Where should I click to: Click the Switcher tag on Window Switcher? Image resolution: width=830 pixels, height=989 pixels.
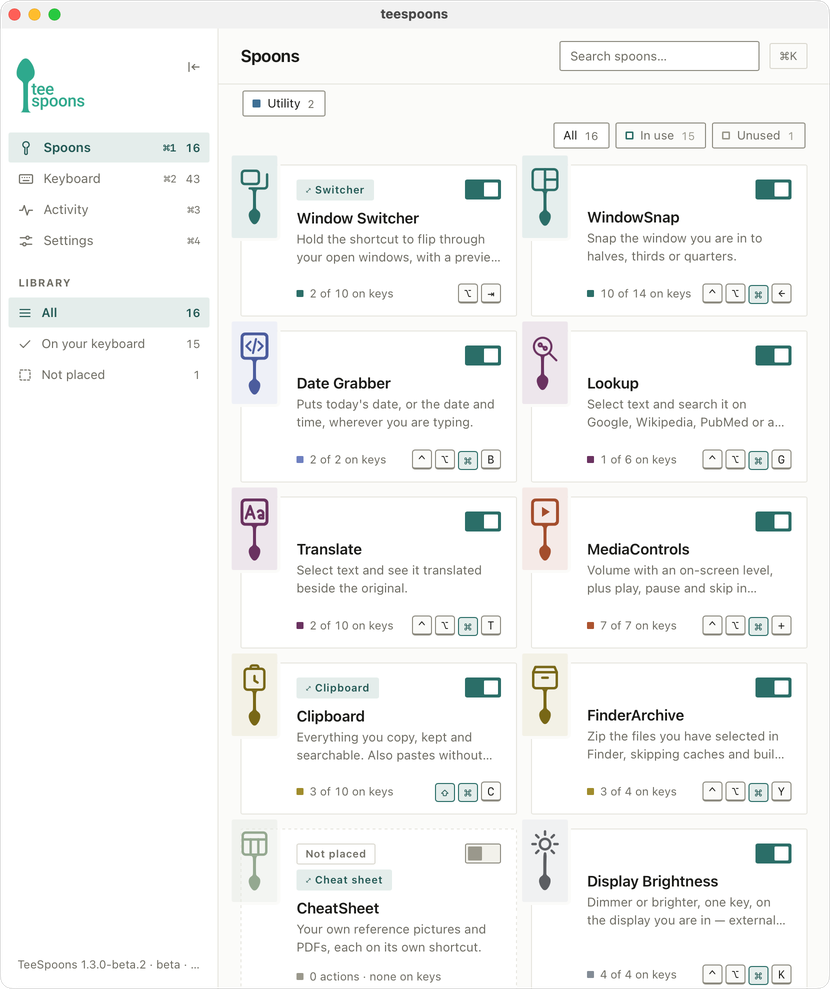tap(335, 190)
